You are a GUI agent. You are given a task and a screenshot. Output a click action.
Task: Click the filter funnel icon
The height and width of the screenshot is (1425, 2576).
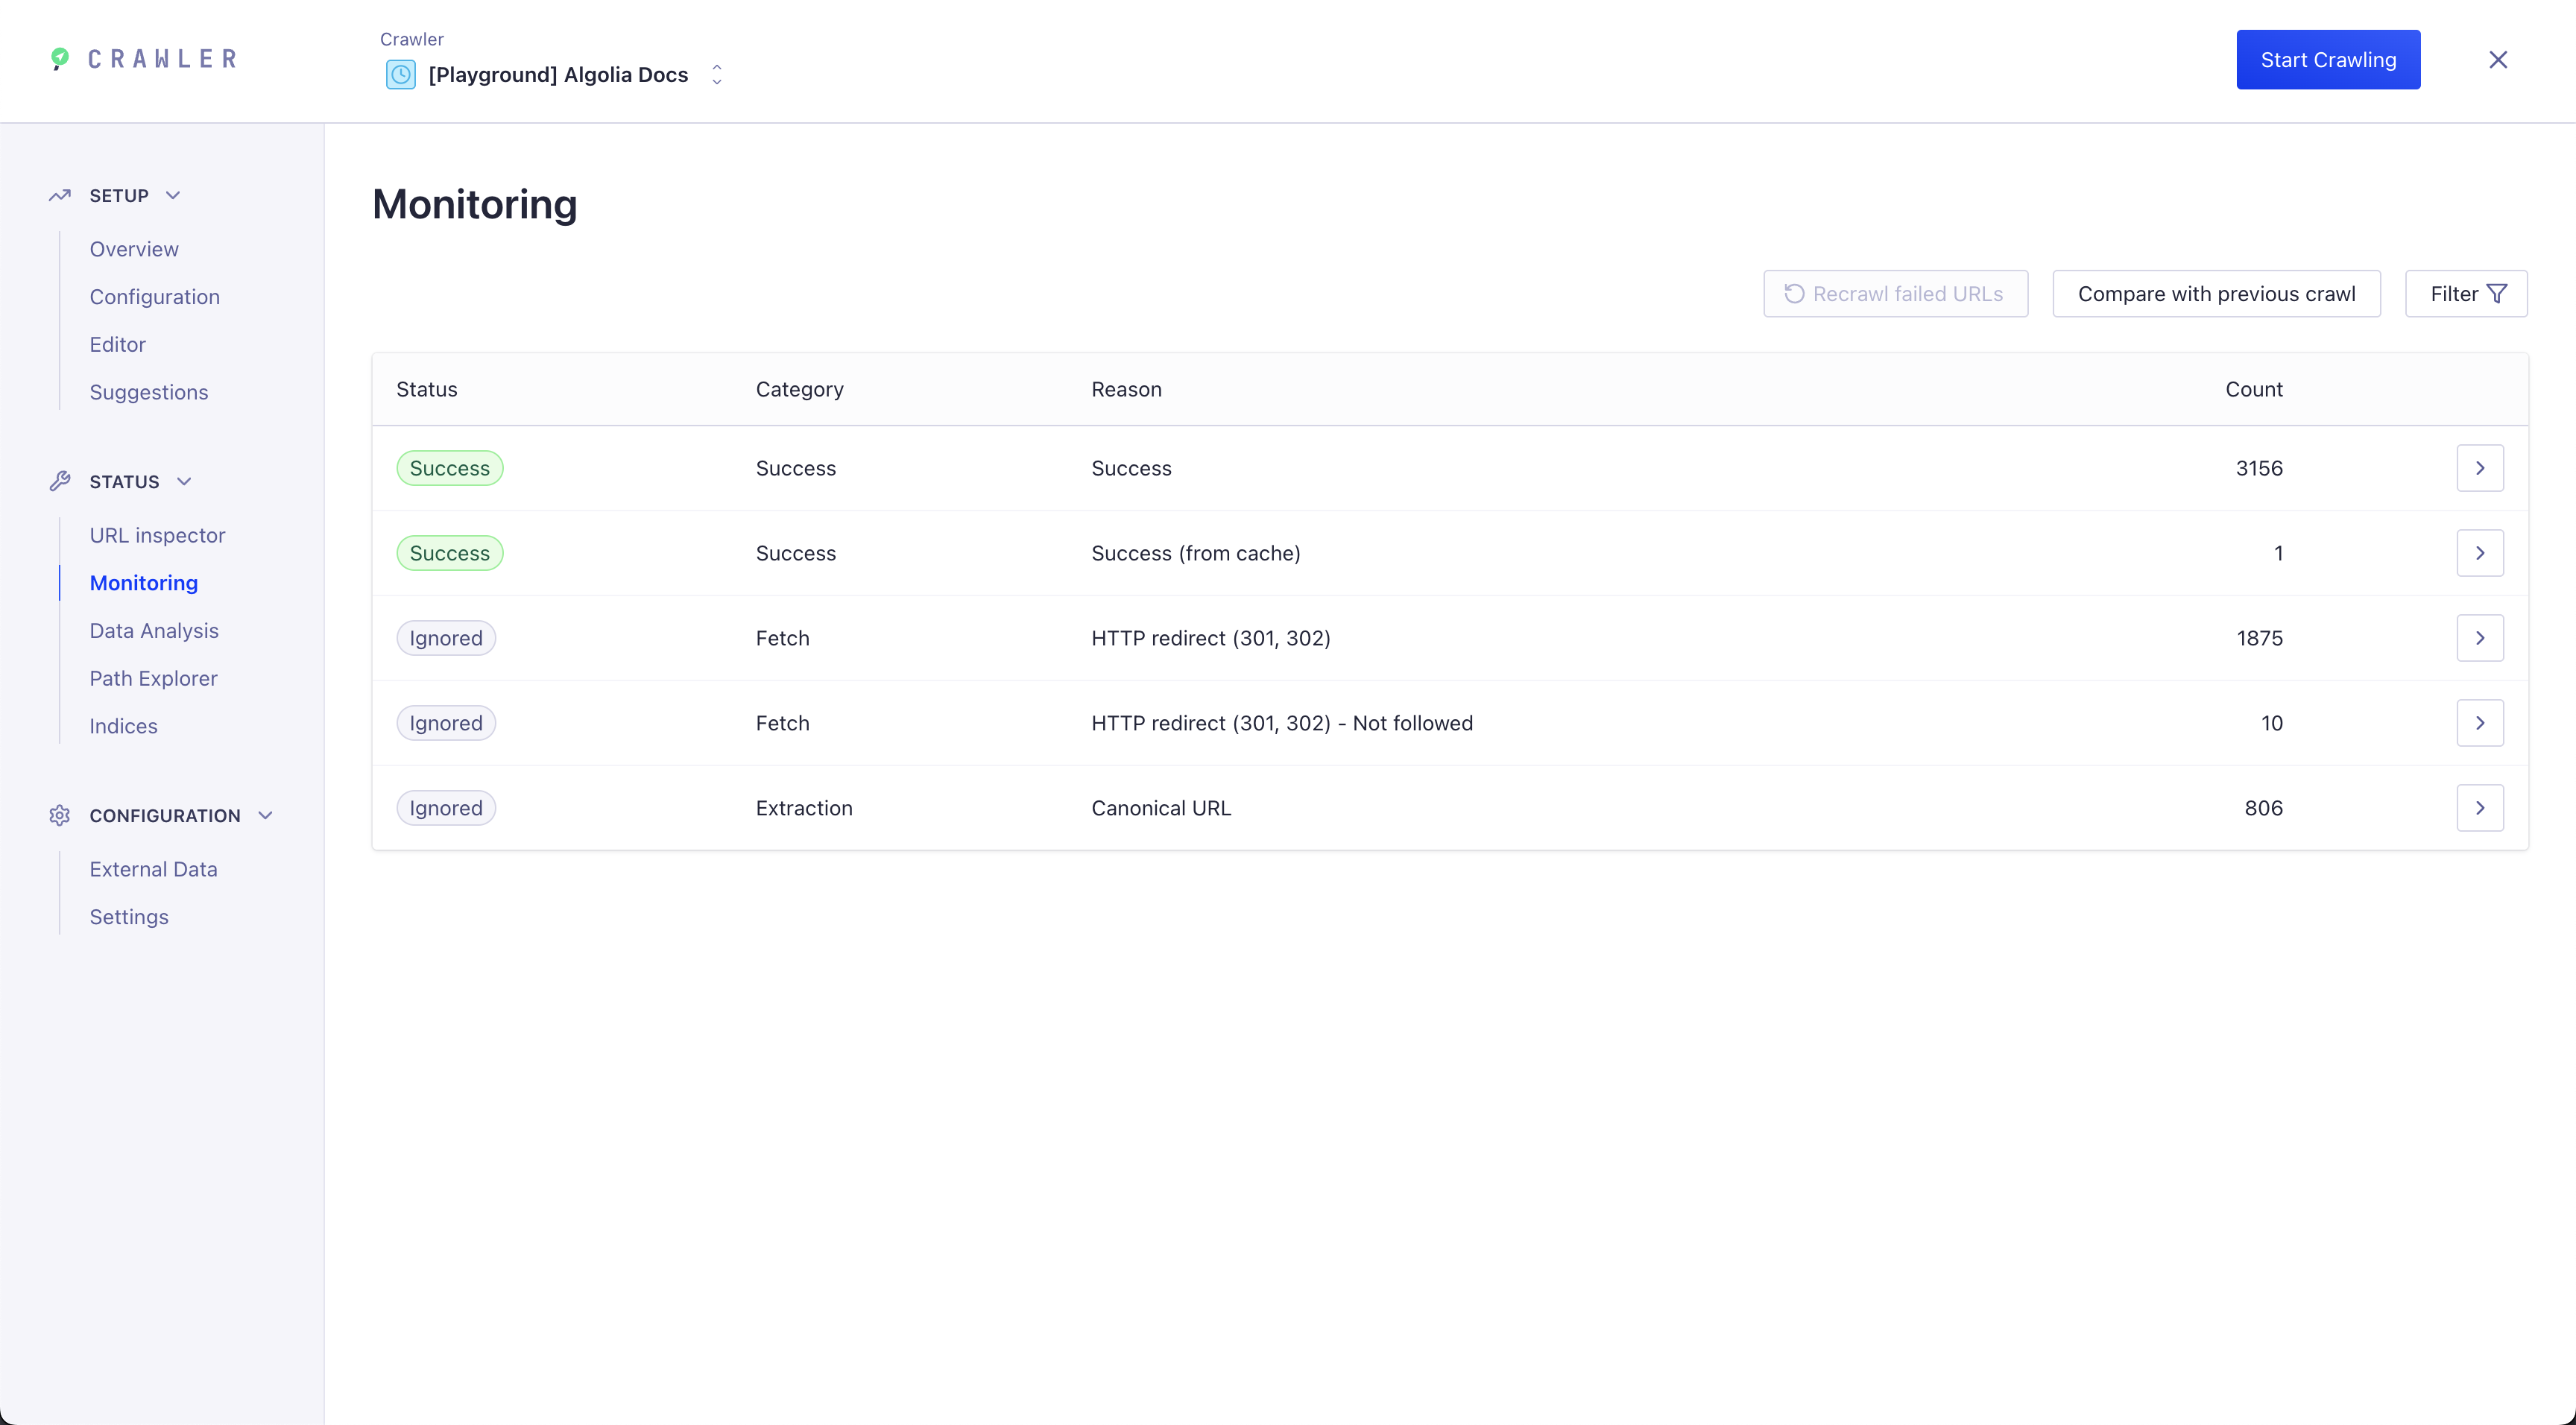pos(2498,293)
